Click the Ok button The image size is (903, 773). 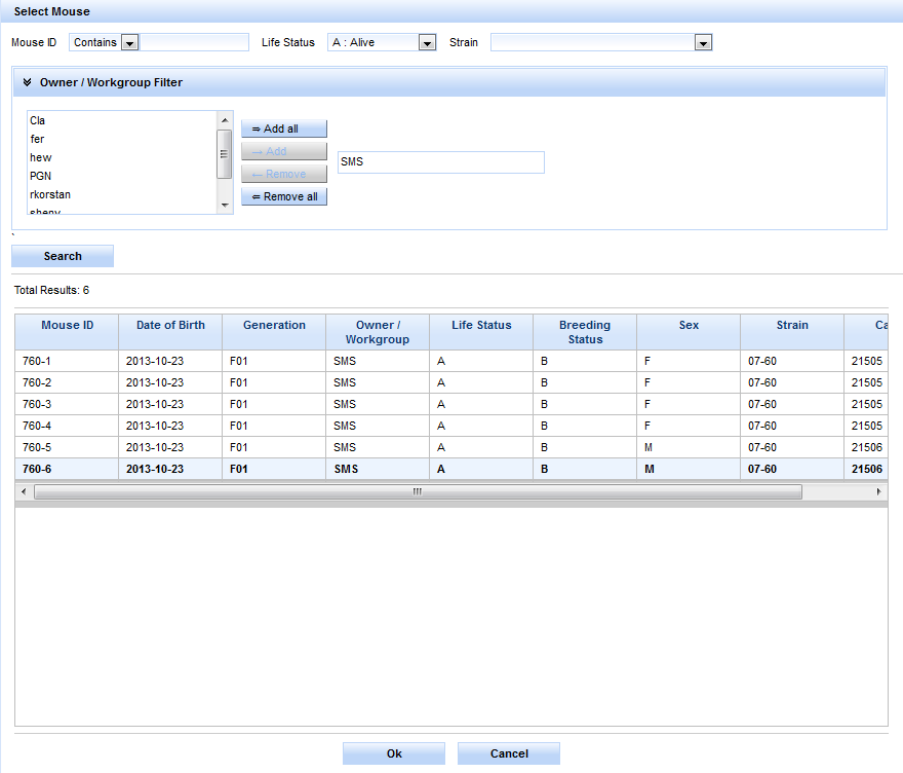click(x=394, y=753)
